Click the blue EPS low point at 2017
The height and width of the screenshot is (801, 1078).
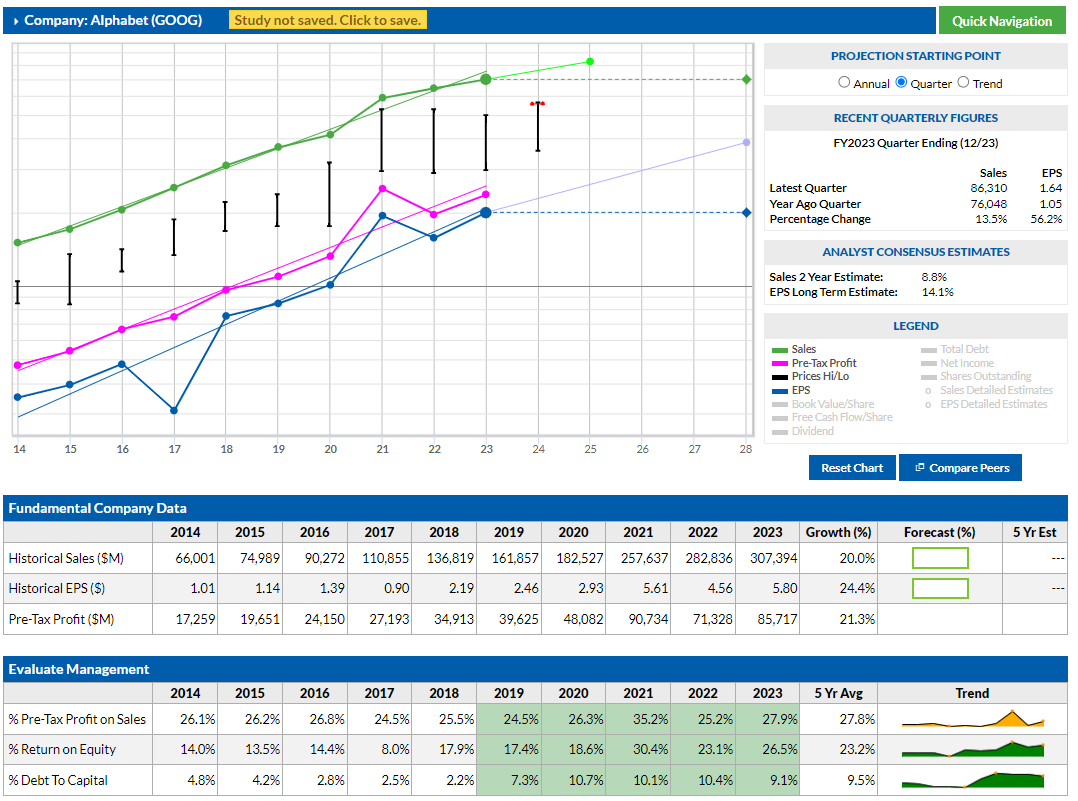[174, 410]
